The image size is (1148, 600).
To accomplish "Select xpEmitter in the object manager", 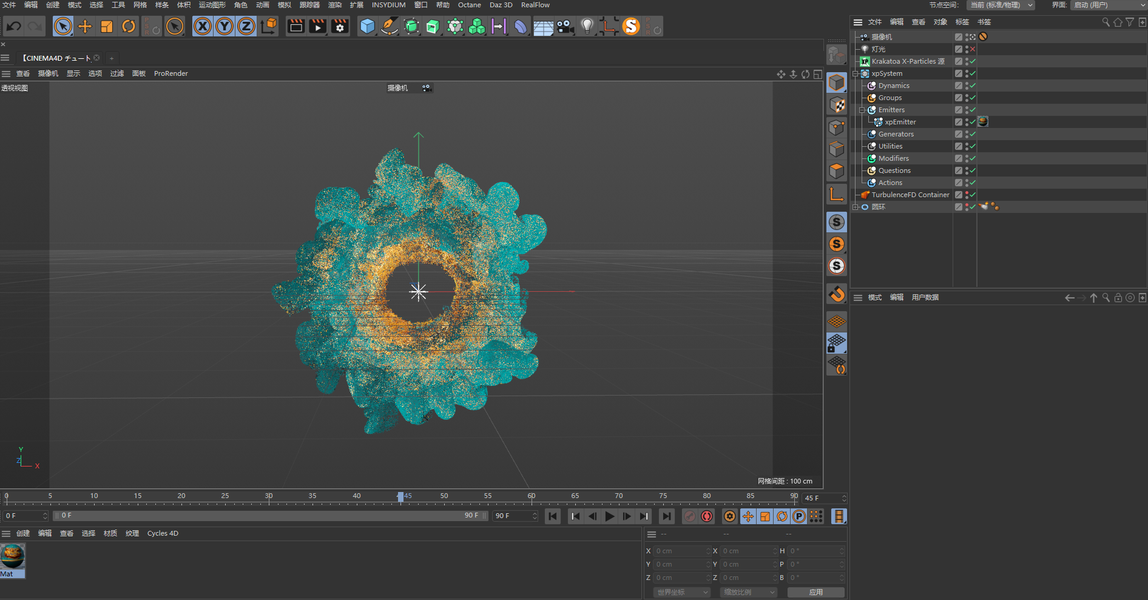I will [900, 122].
